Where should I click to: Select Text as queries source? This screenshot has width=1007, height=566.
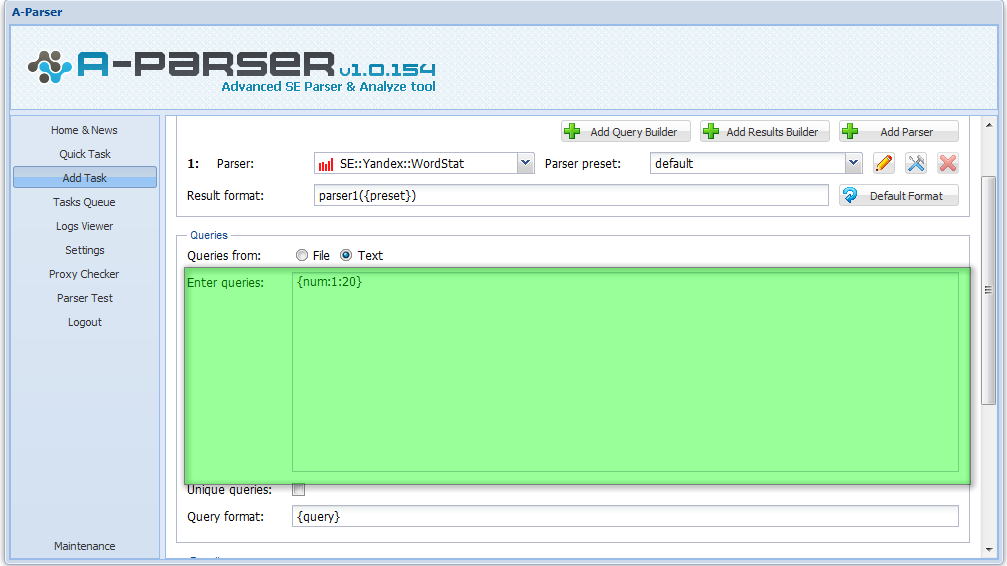(x=346, y=256)
